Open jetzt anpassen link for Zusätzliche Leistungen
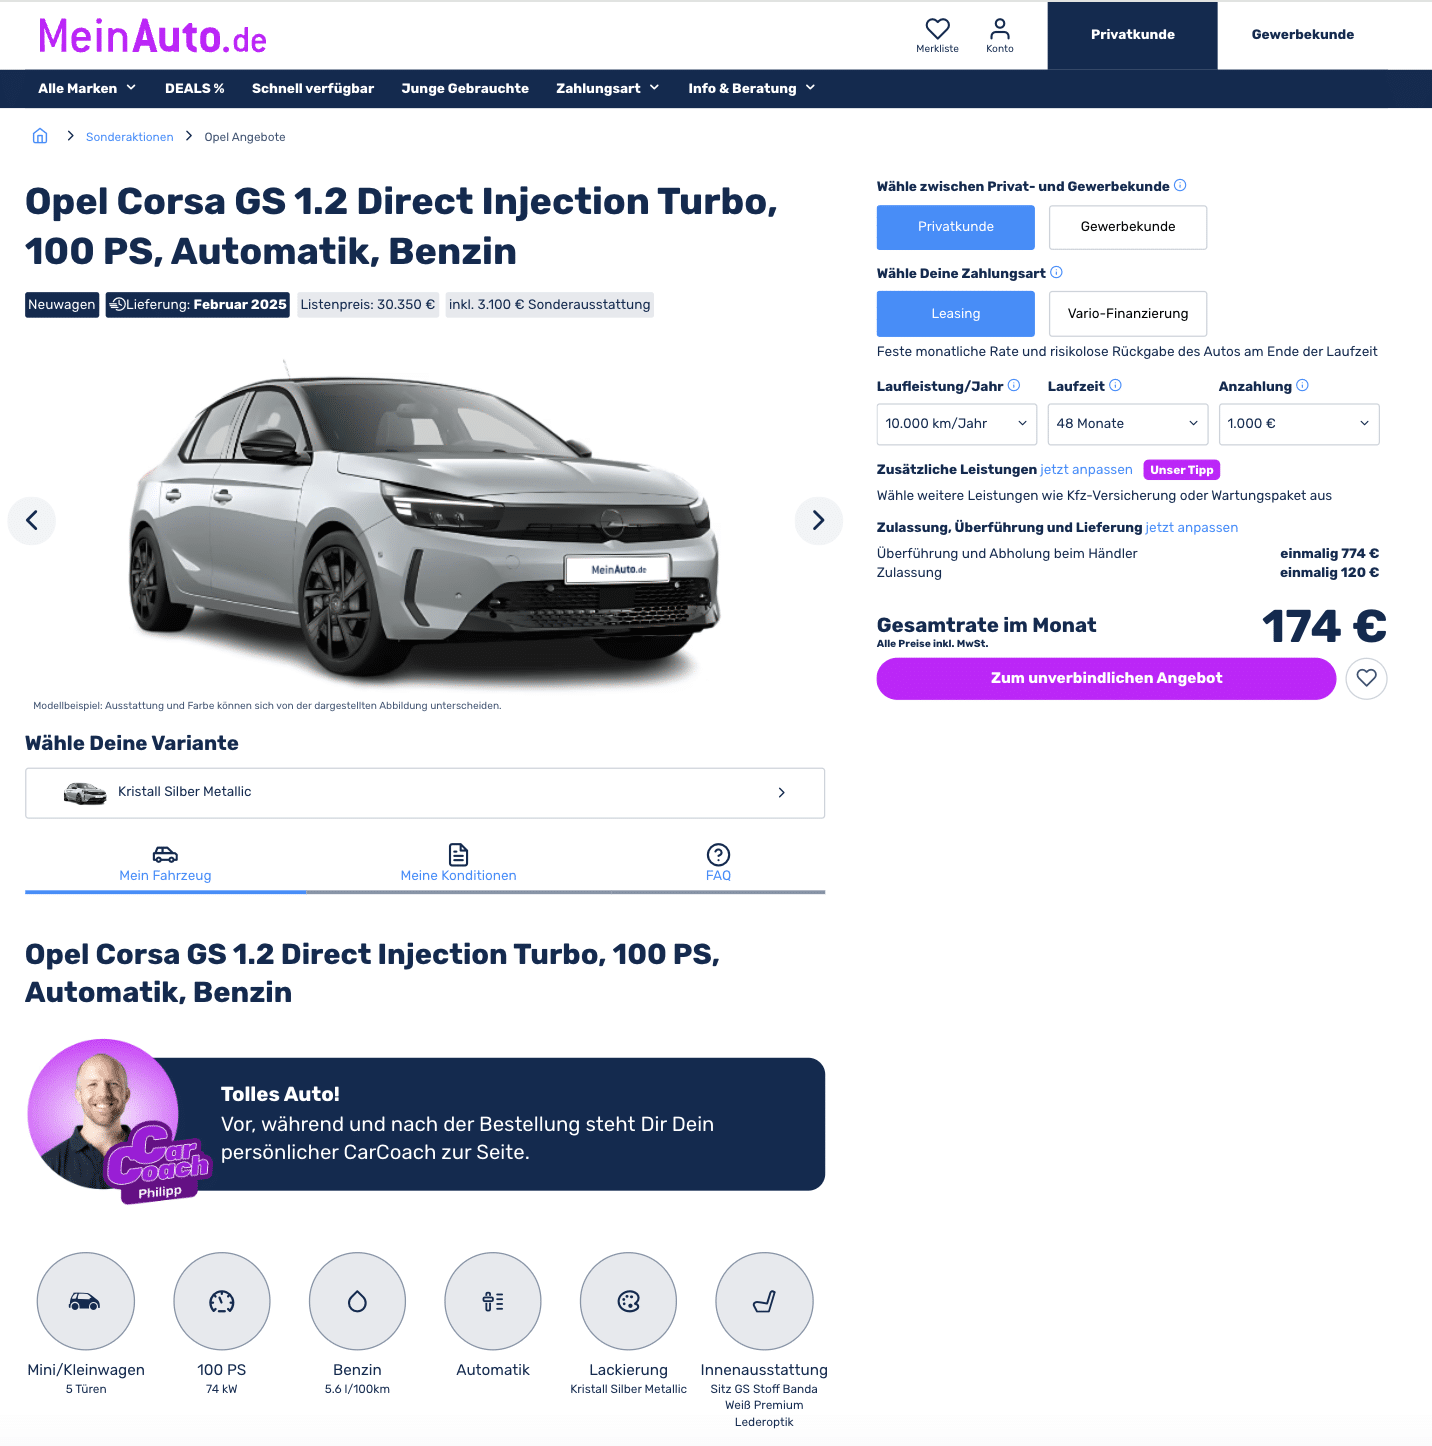 (1086, 469)
